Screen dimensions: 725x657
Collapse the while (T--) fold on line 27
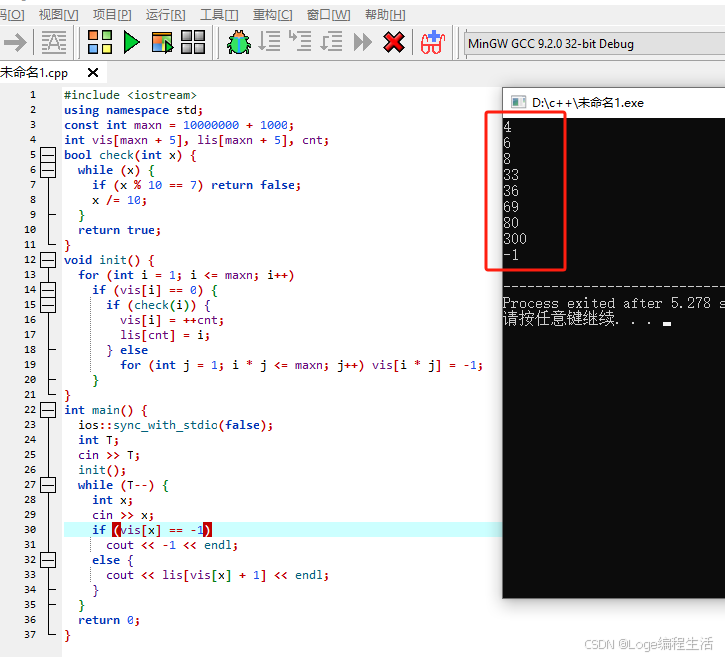point(48,485)
